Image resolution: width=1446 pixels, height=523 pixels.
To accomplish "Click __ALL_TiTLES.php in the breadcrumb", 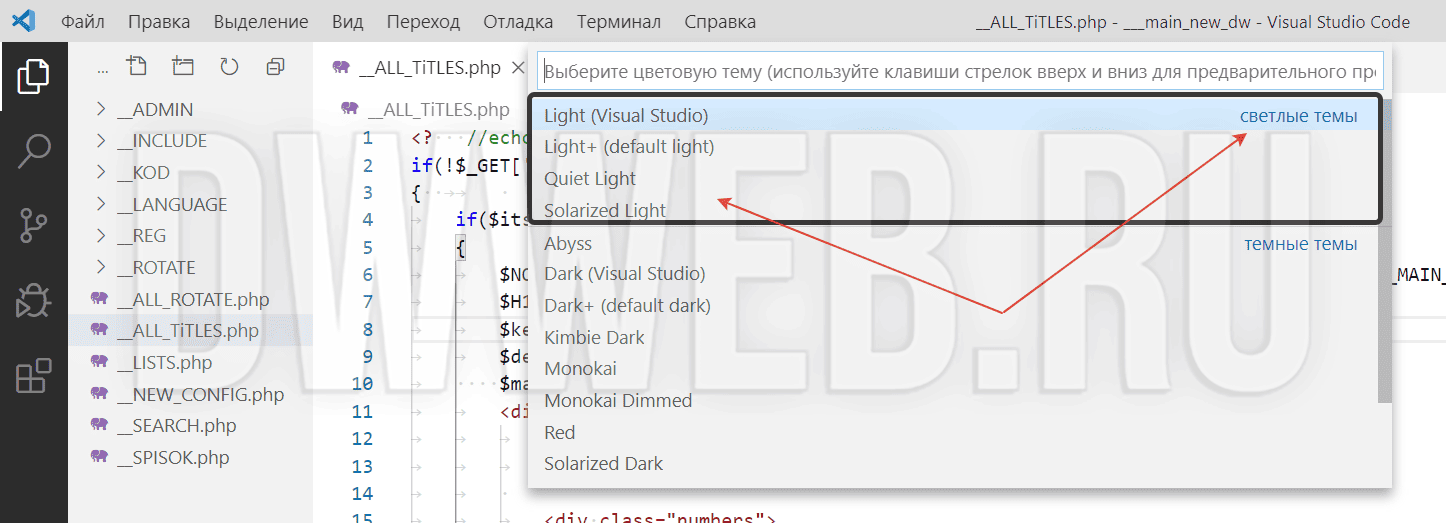I will click(438, 109).
